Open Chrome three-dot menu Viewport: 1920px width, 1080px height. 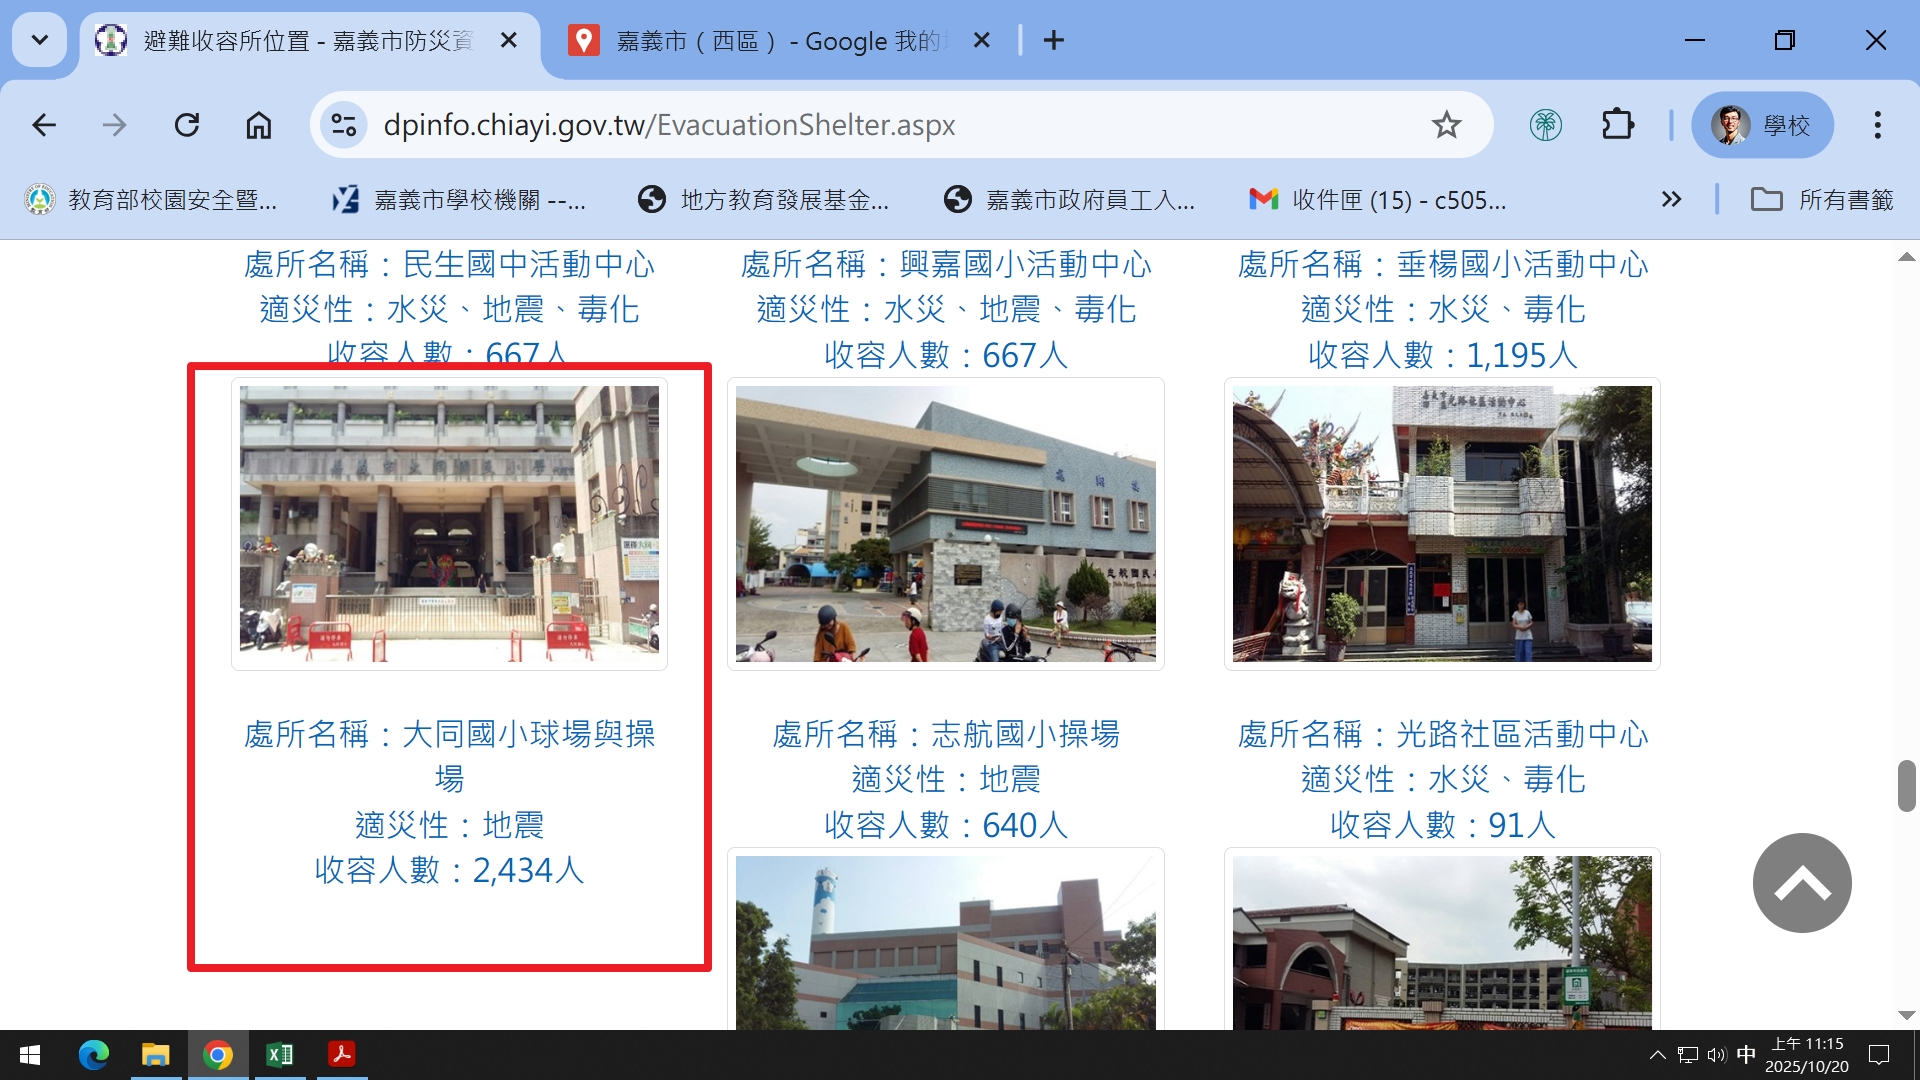click(x=1877, y=125)
